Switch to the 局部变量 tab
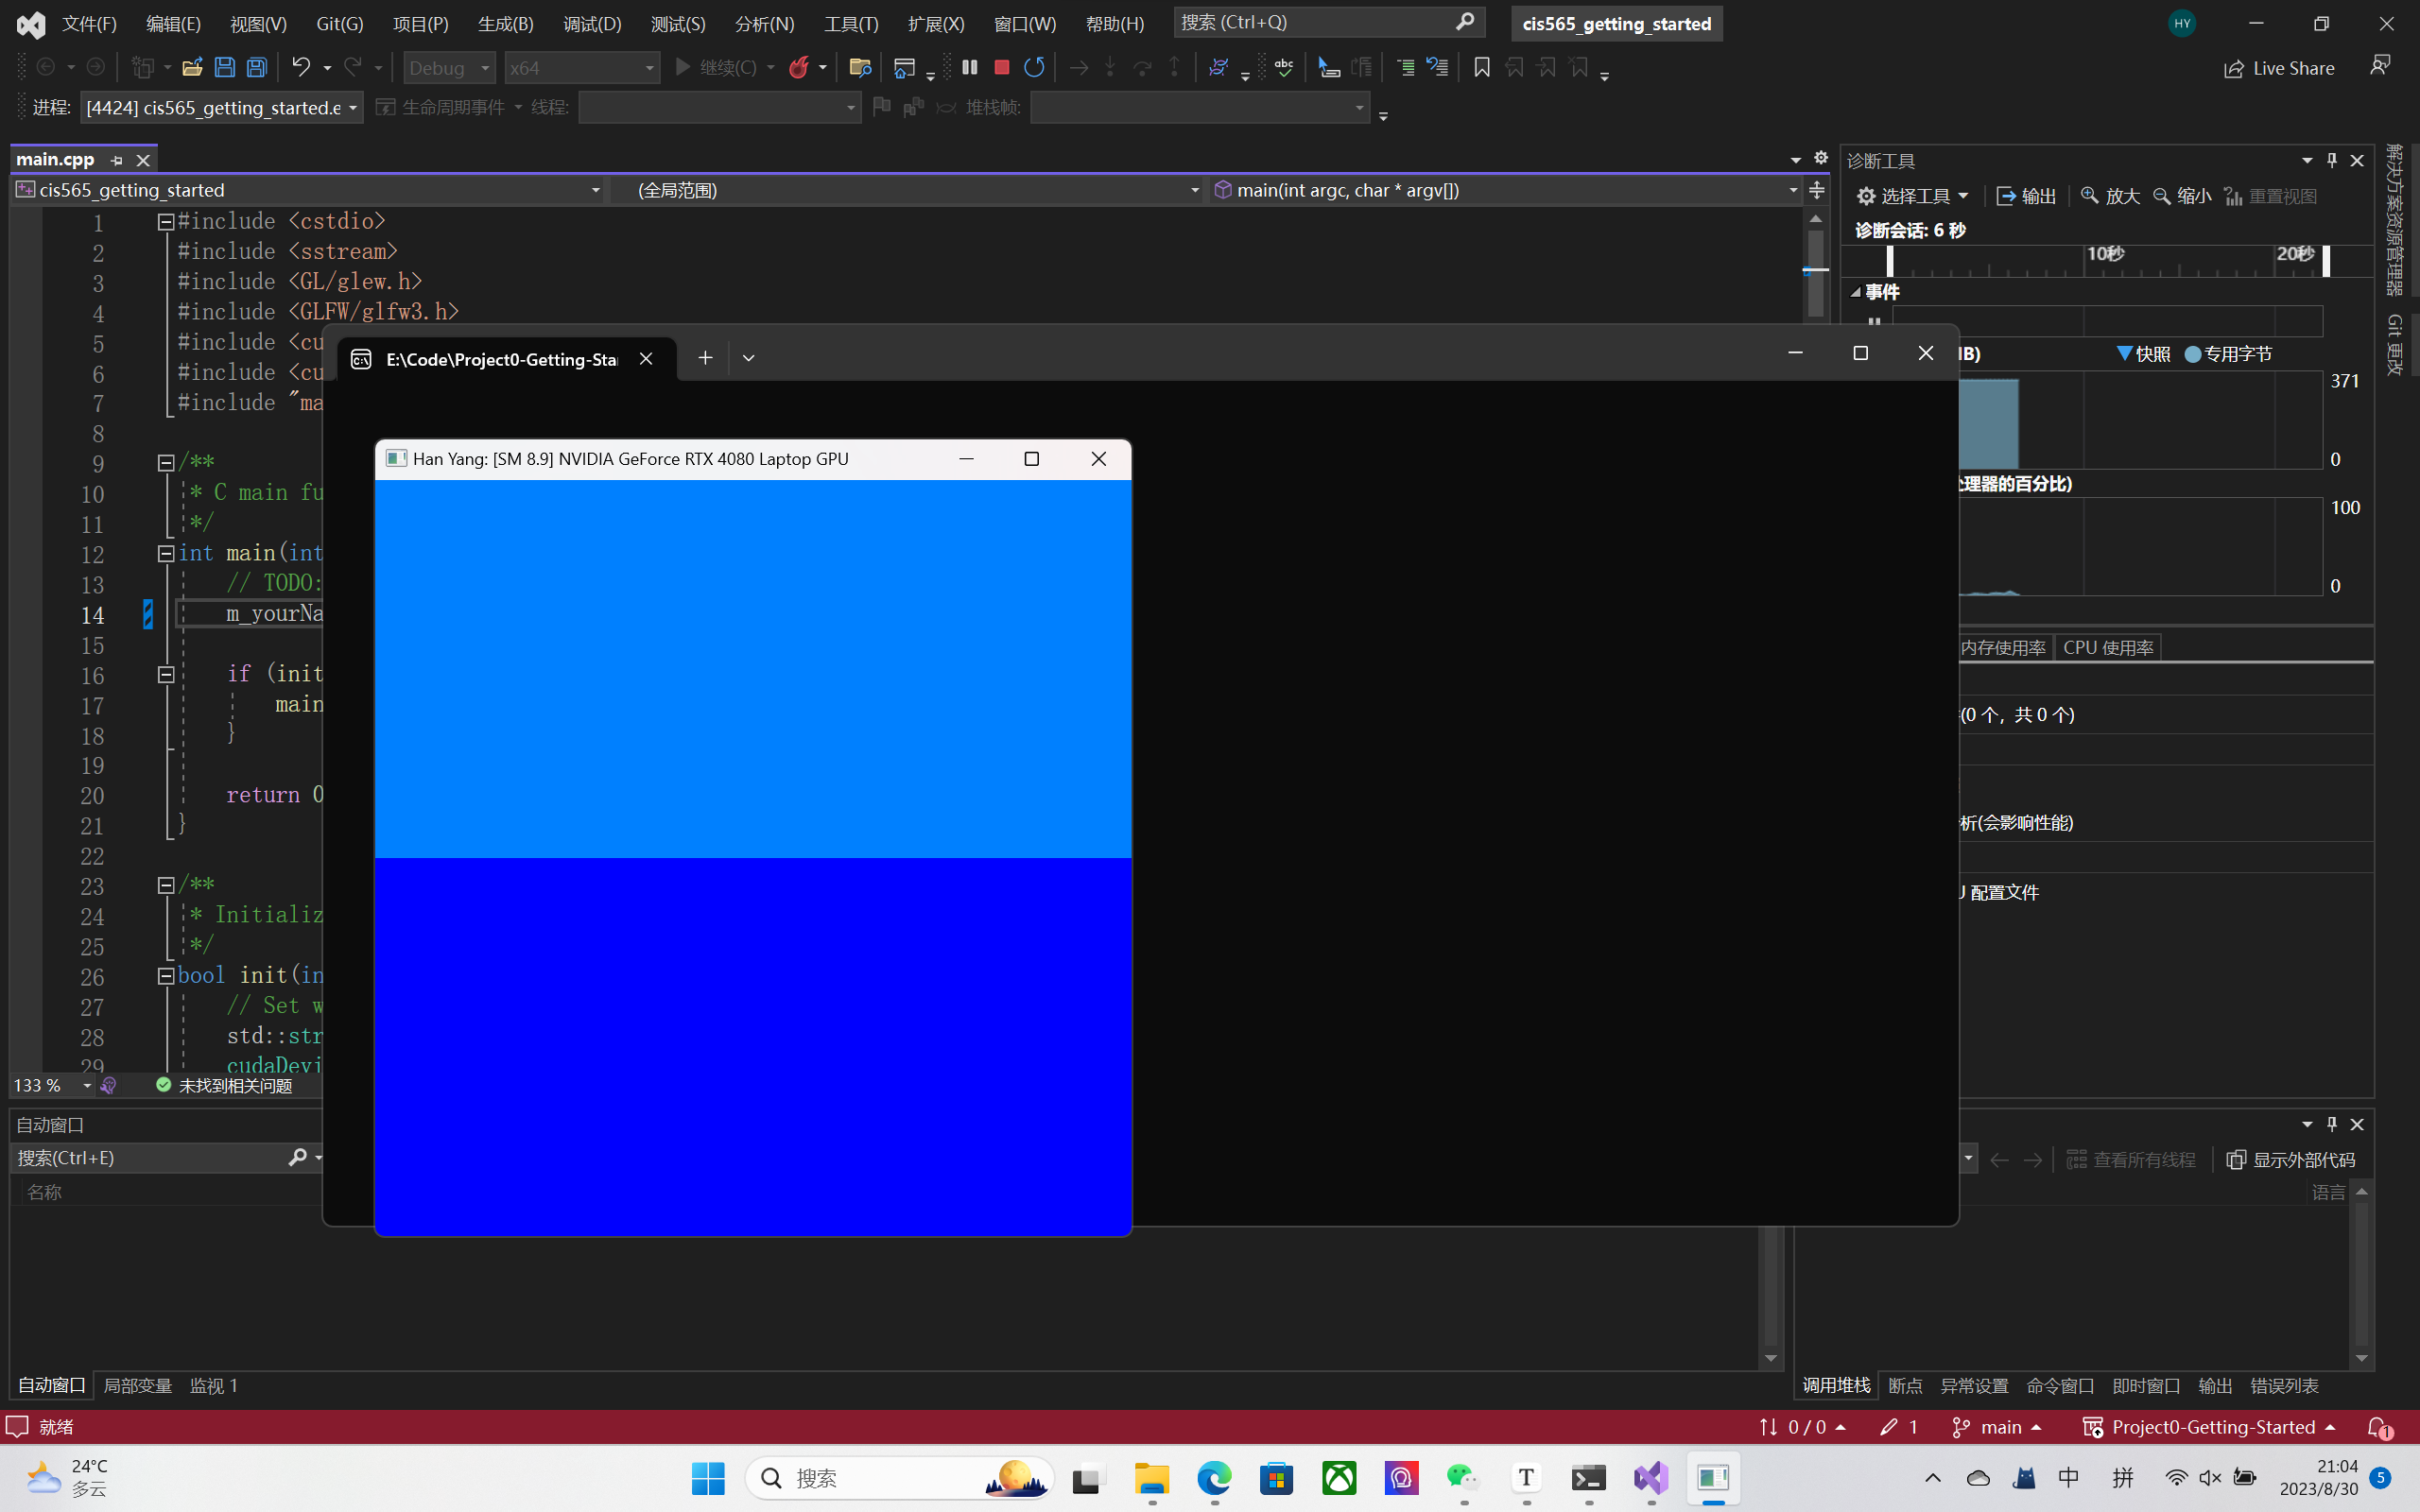Image resolution: width=2420 pixels, height=1512 pixels. click(x=138, y=1385)
